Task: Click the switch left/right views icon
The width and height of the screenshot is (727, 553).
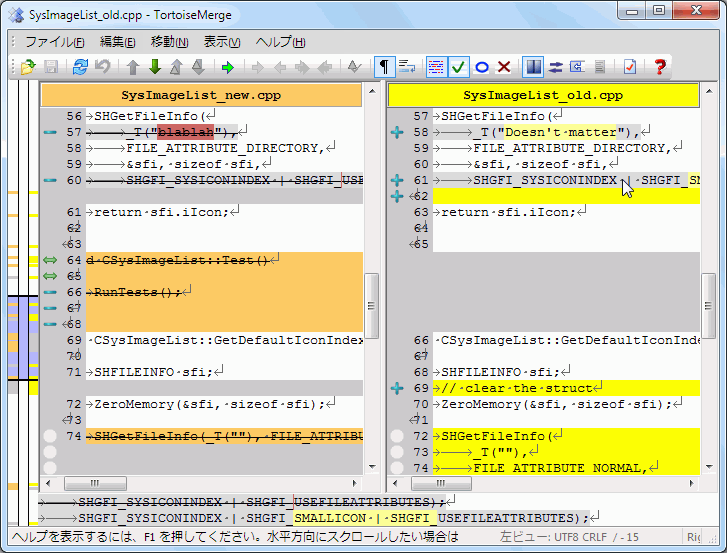Action: 555,68
